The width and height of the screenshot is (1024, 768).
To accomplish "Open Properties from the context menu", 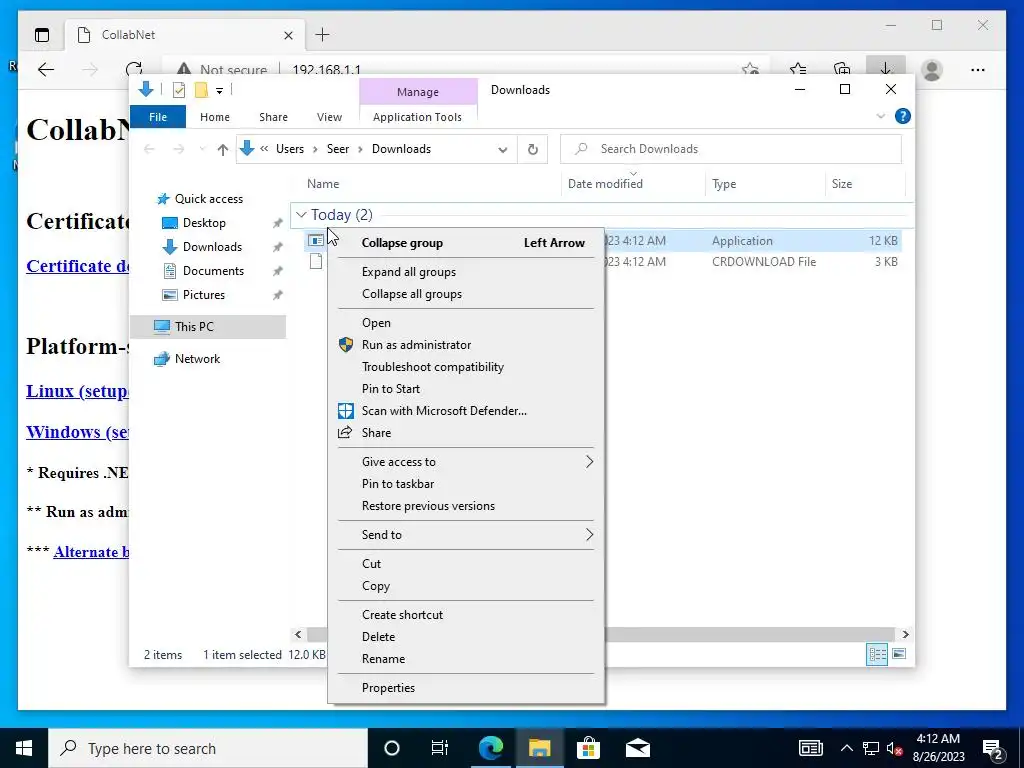I will pos(388,688).
